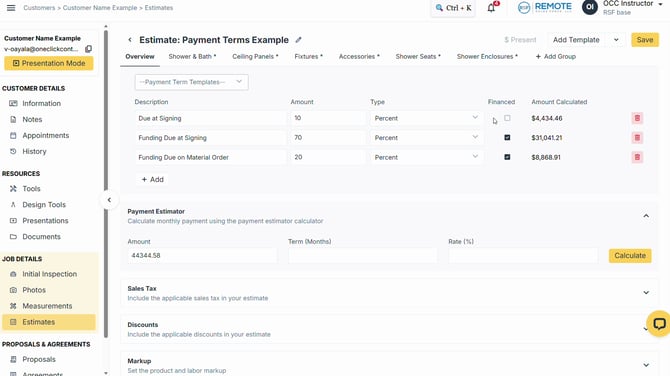
Task: Open Photos in the sidebar
Action: pyautogui.click(x=34, y=290)
